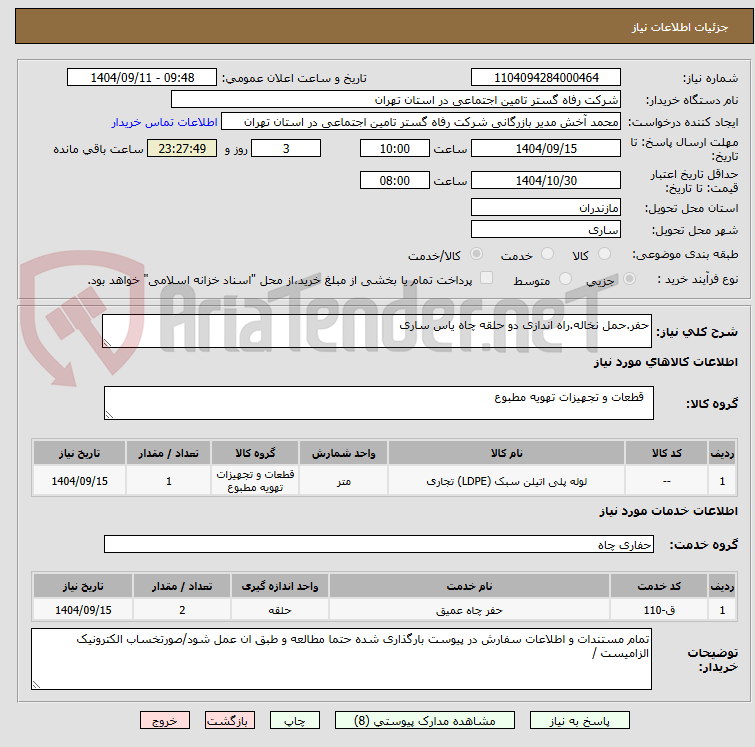Click the استان محل تحویل field مازندران
Viewport: 755px width, 747px height.
tap(546, 208)
